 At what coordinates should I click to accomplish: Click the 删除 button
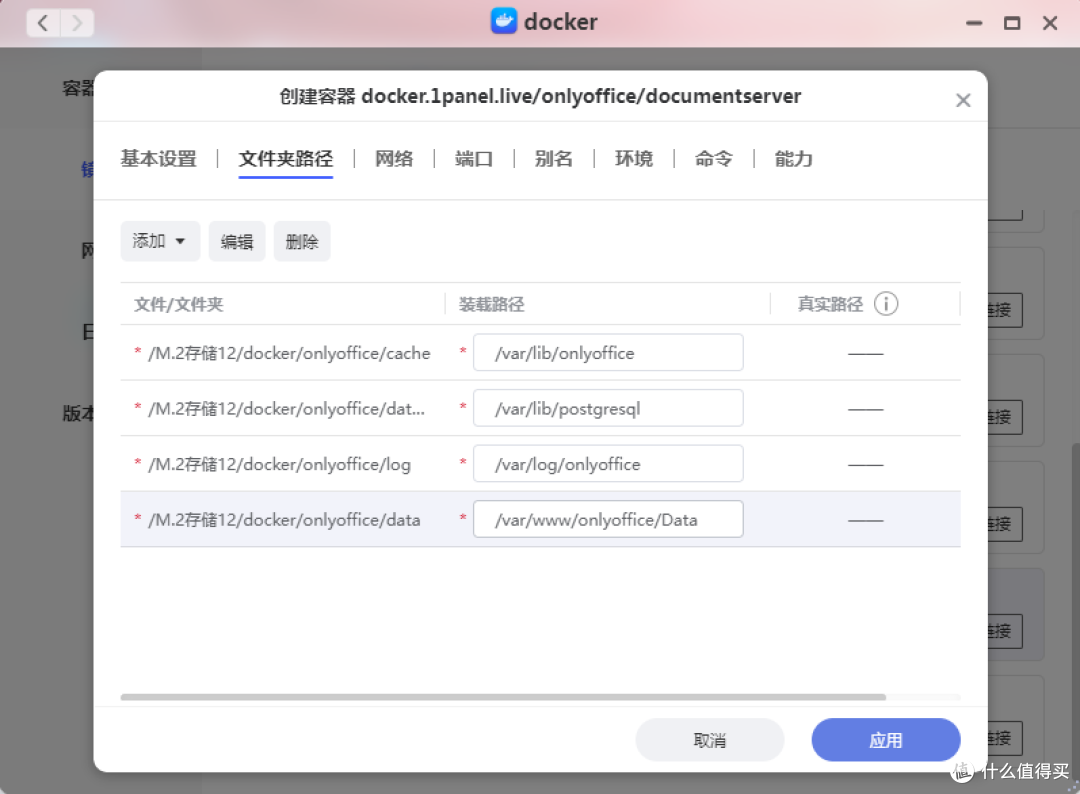point(302,241)
